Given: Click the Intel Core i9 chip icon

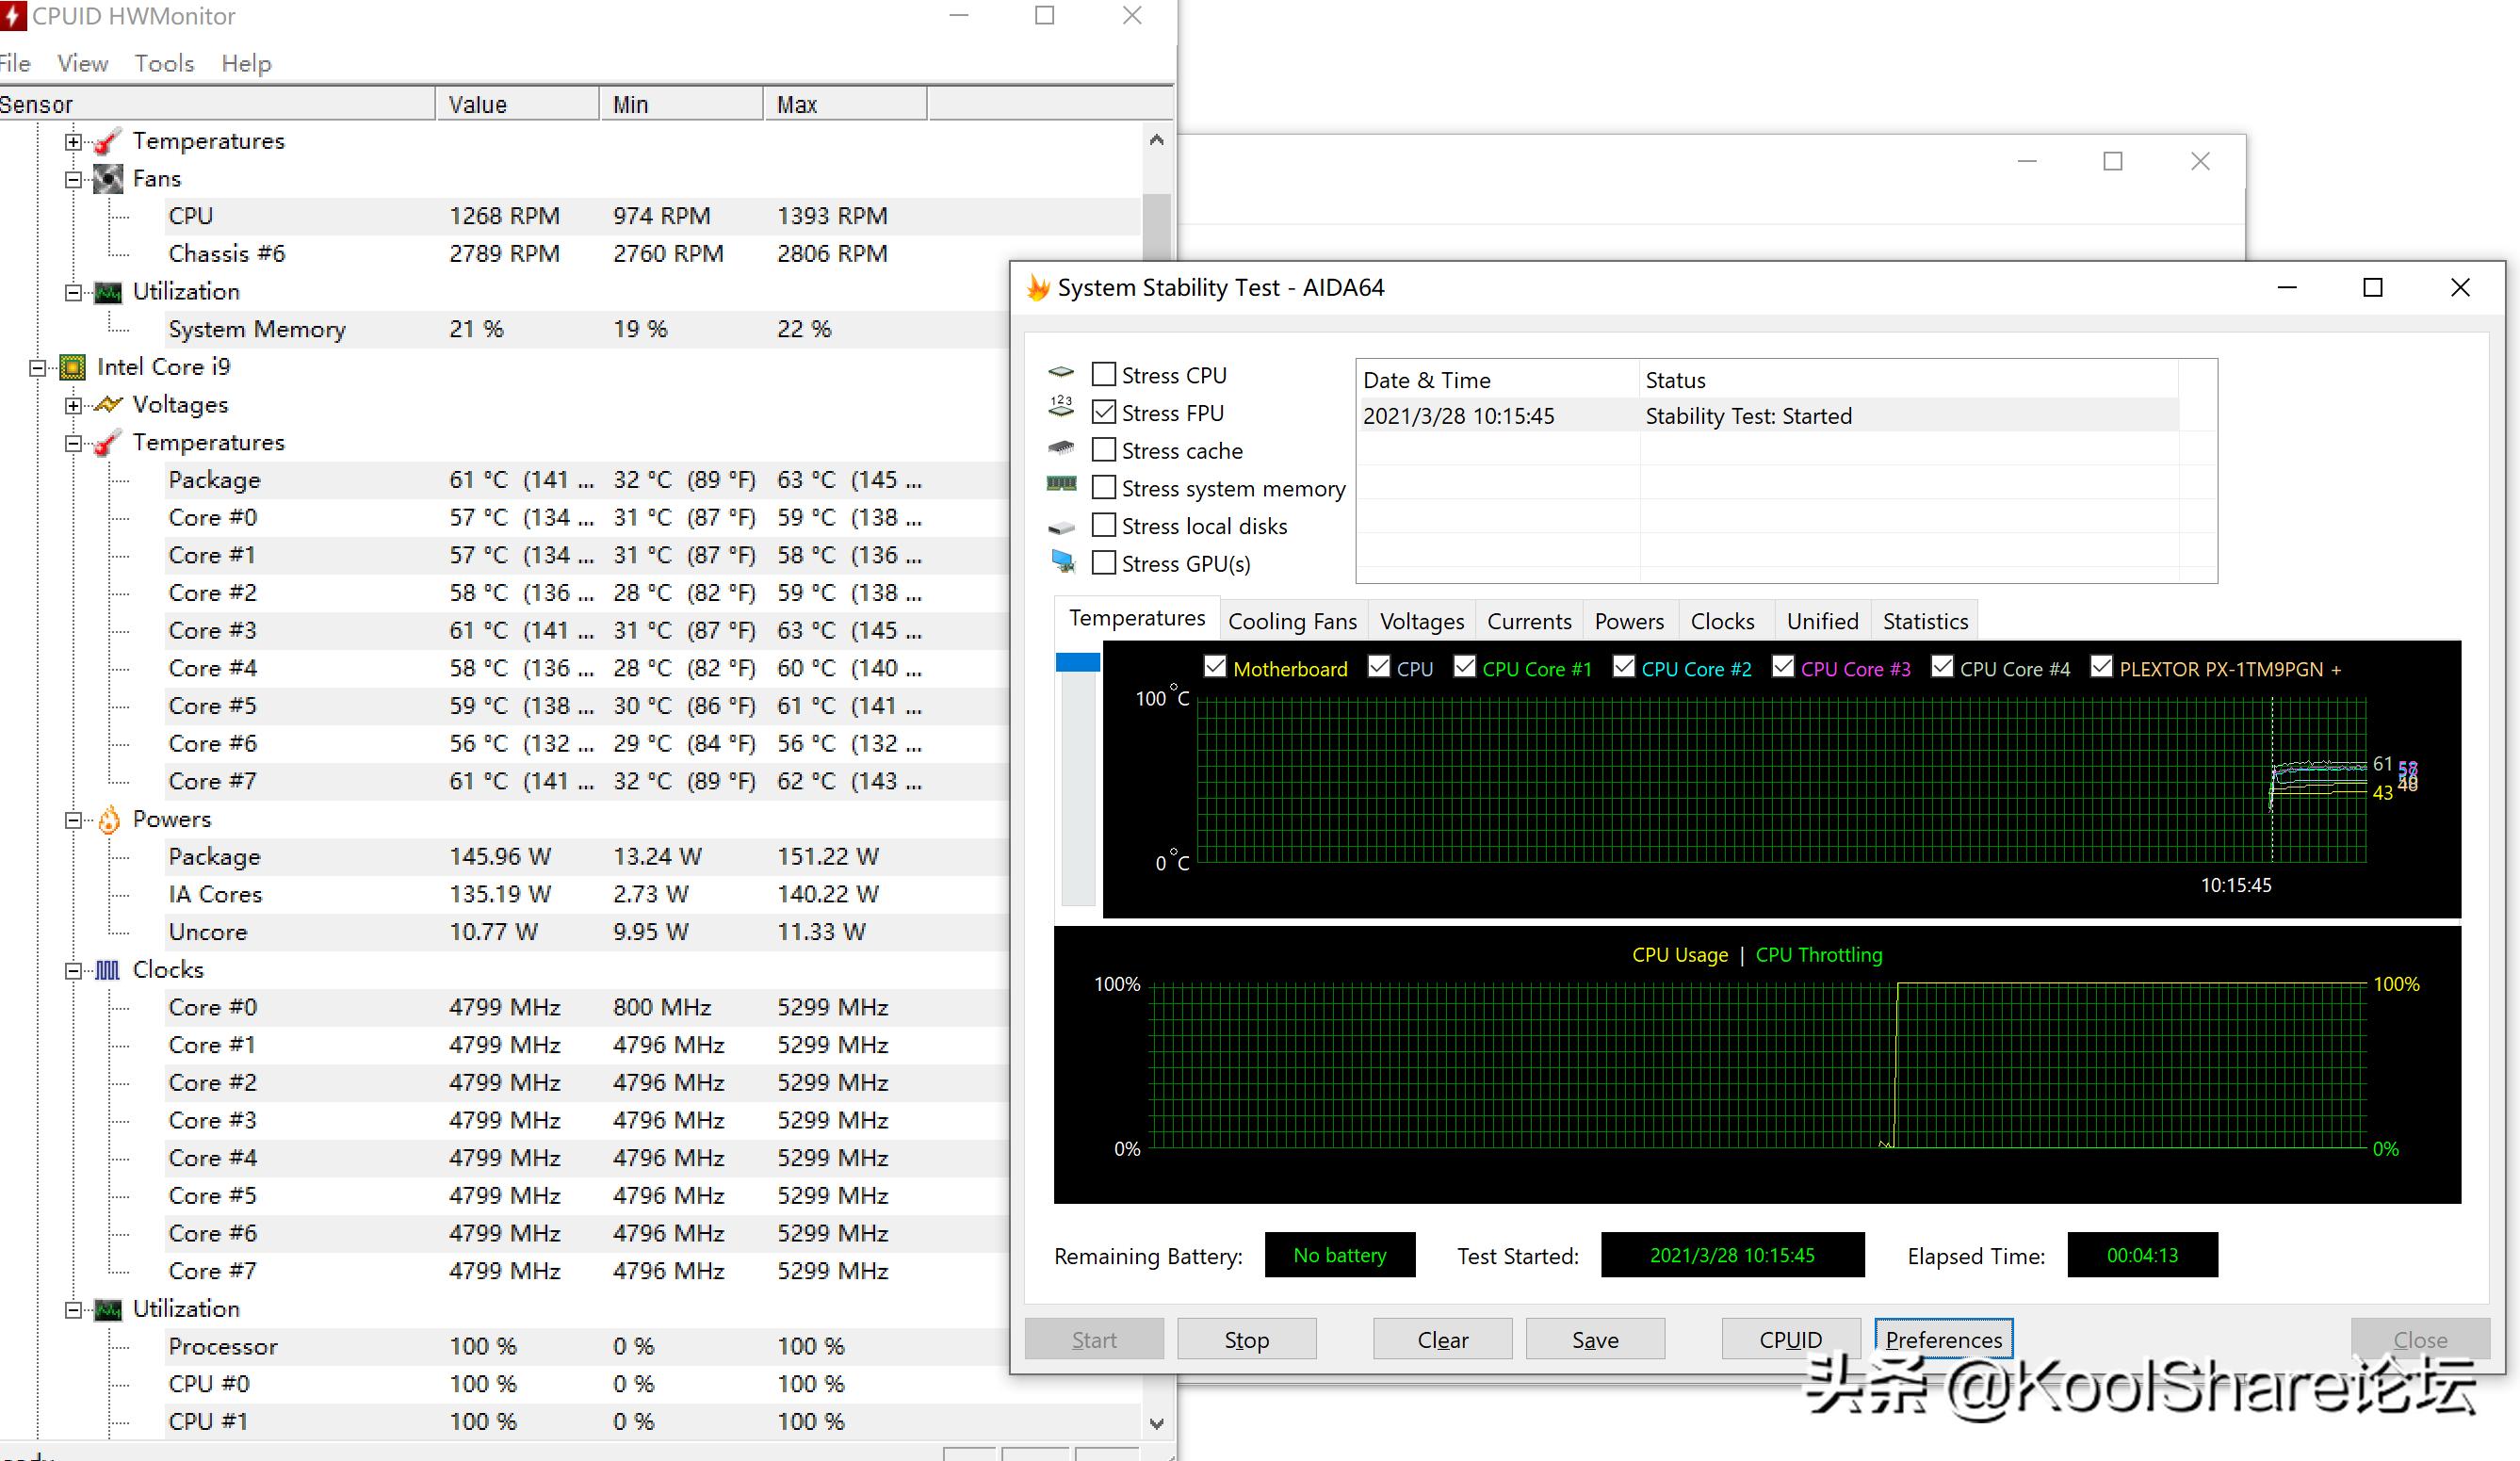Looking at the screenshot, I should (72, 367).
